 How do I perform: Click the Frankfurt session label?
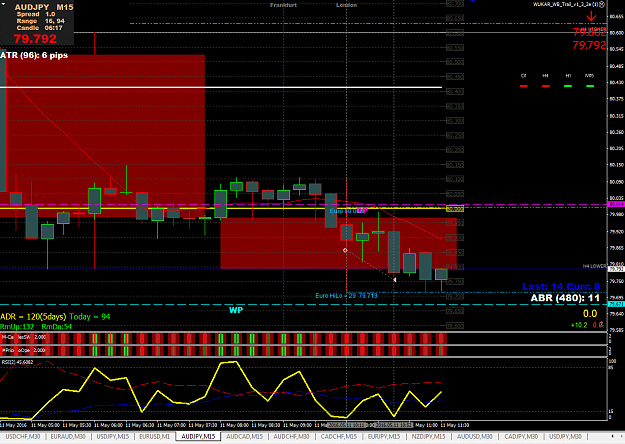[283, 5]
